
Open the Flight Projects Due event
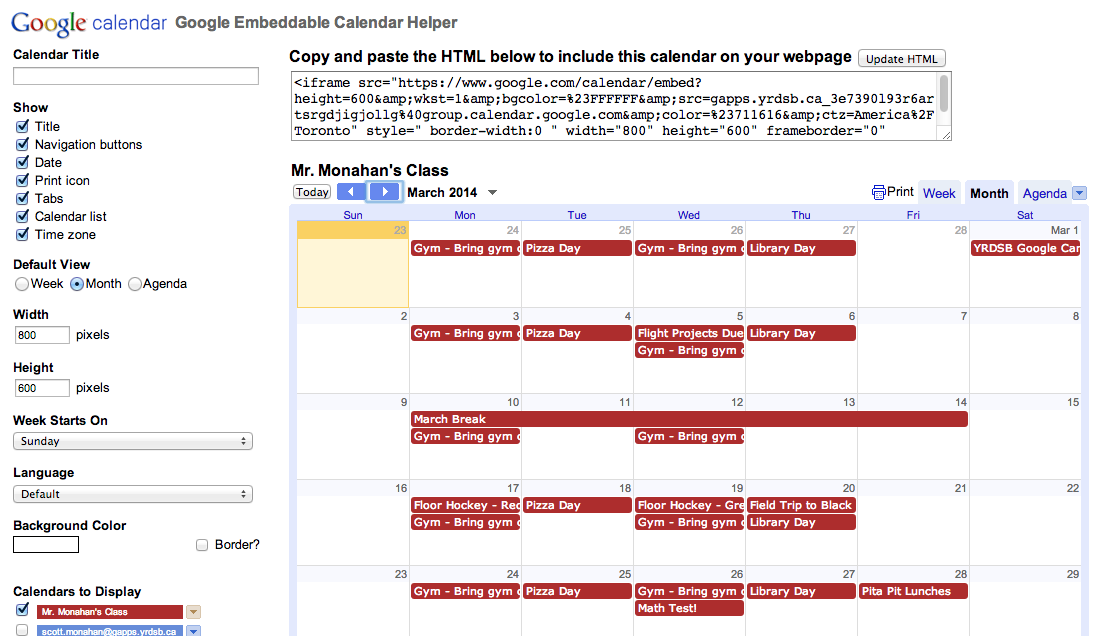coord(689,333)
